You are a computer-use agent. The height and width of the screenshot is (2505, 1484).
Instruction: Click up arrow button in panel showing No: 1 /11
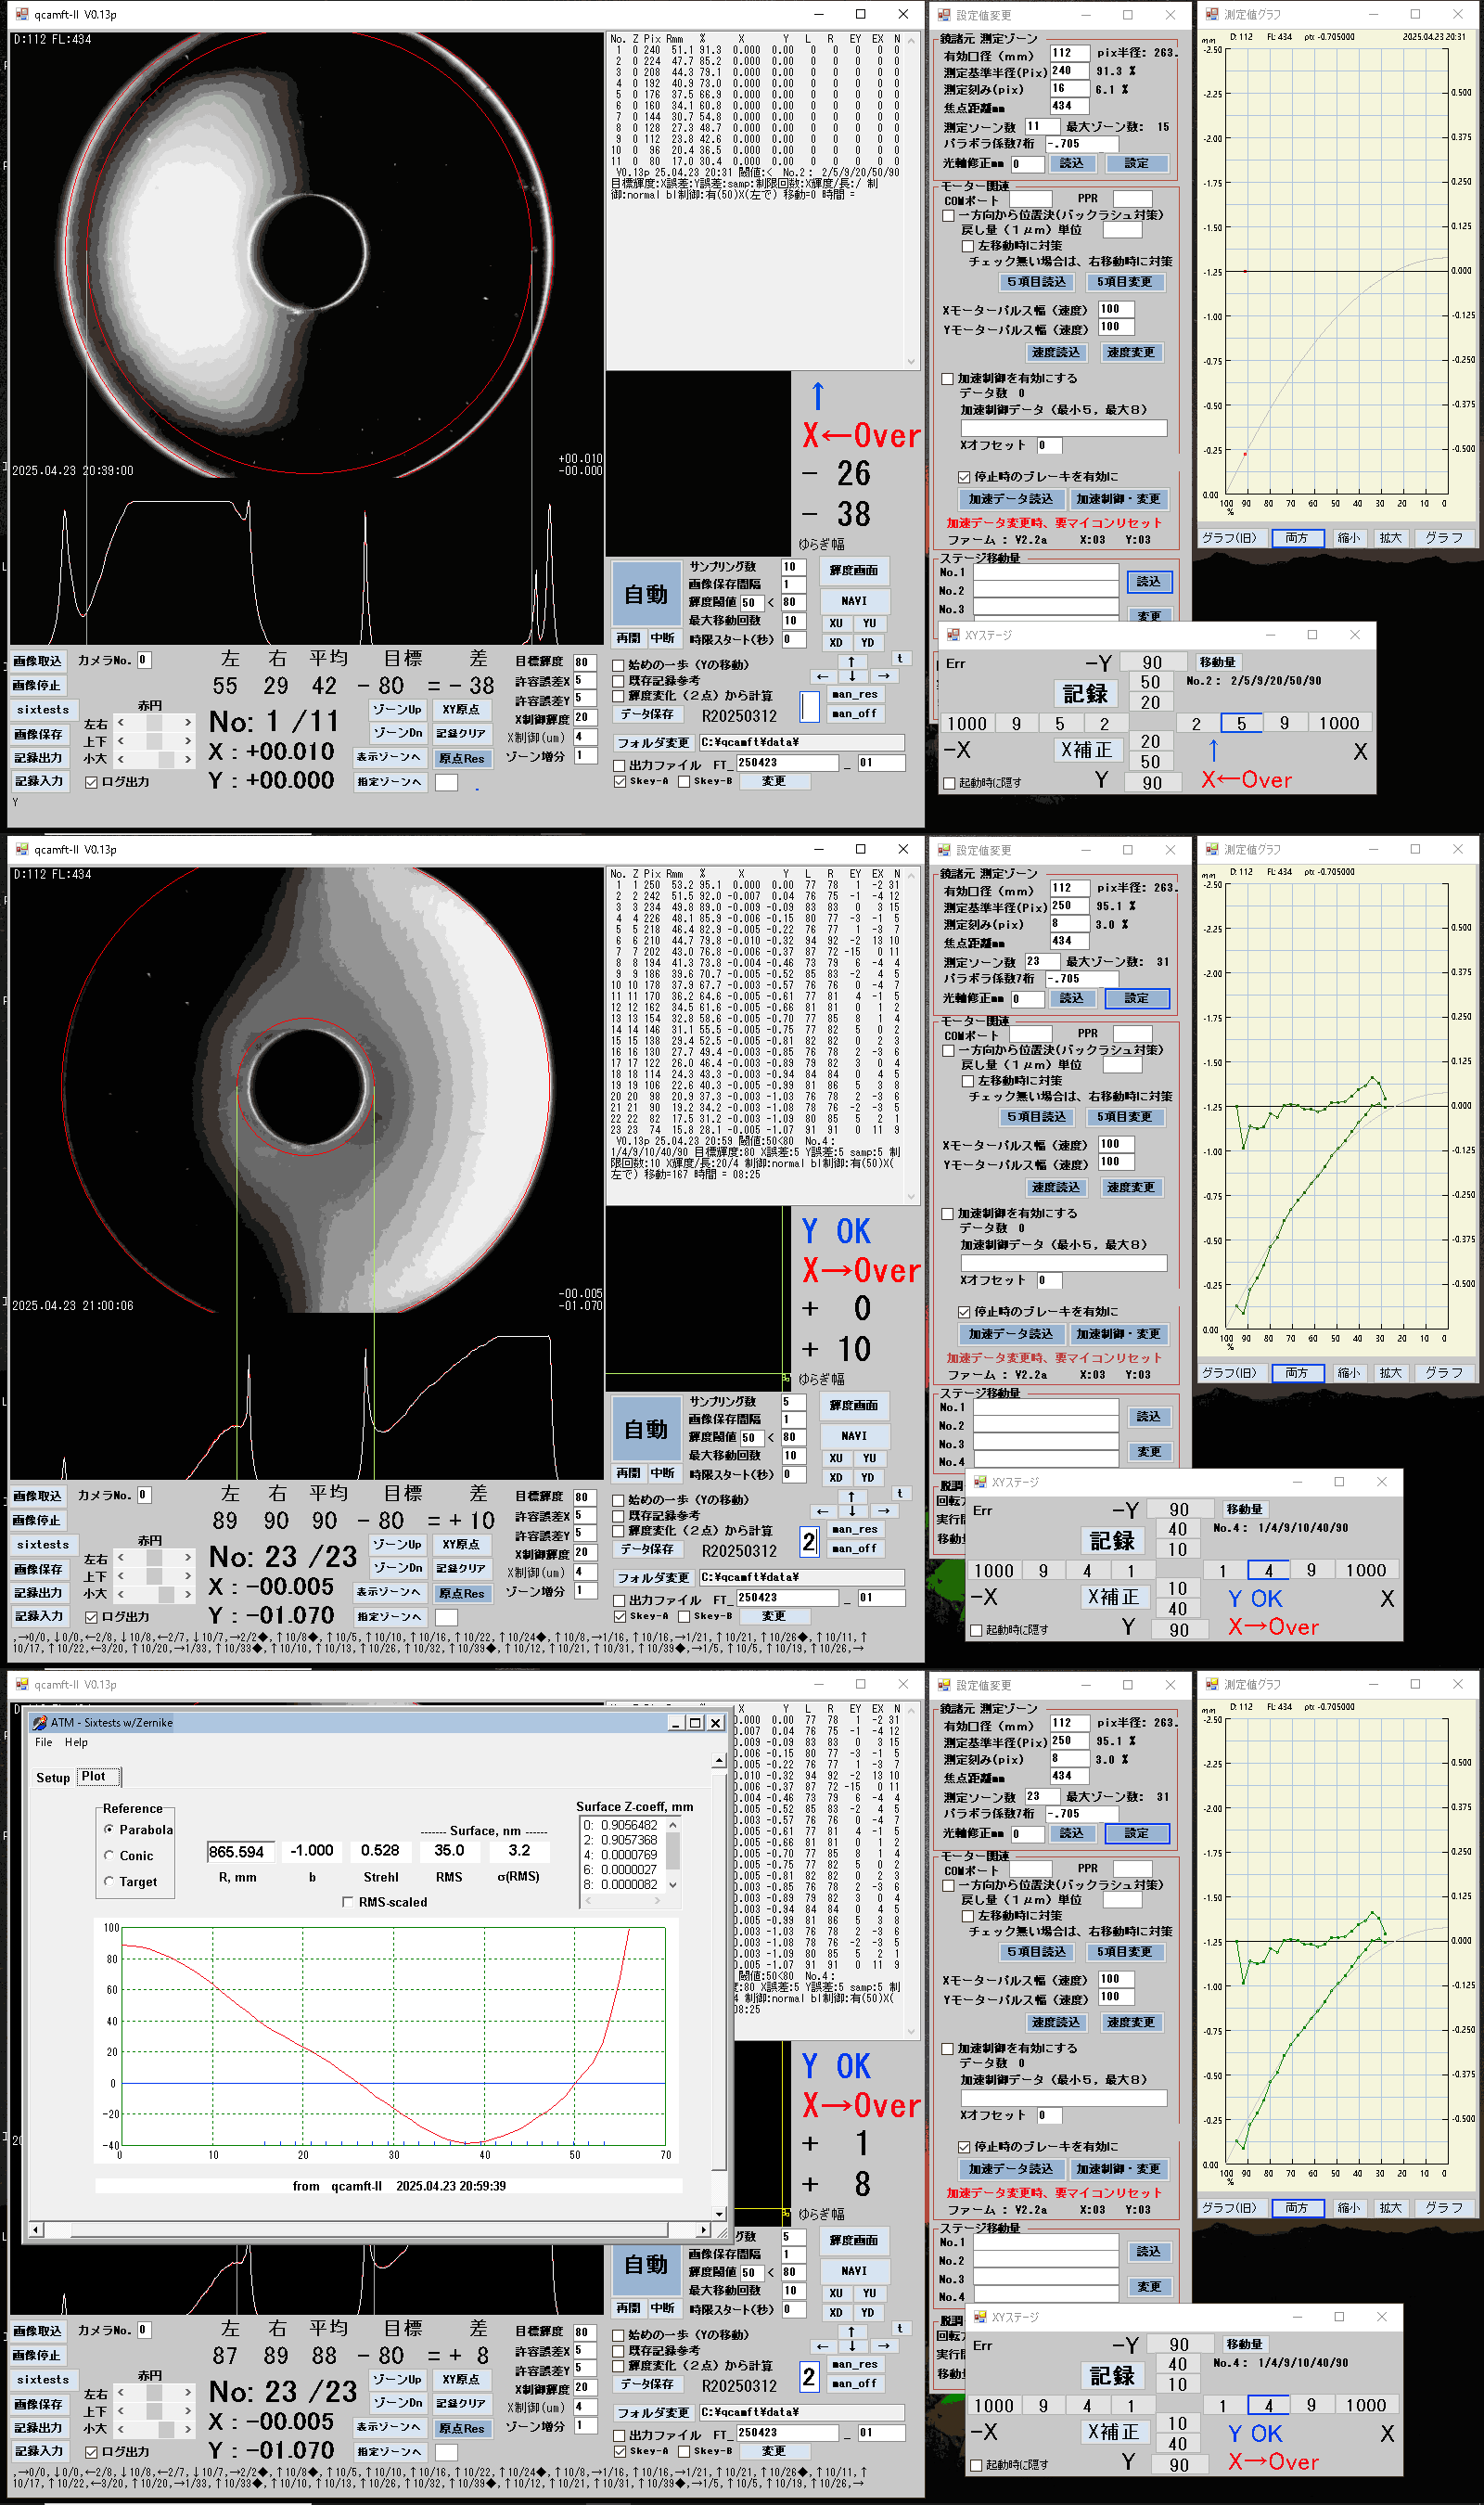pos(851,662)
